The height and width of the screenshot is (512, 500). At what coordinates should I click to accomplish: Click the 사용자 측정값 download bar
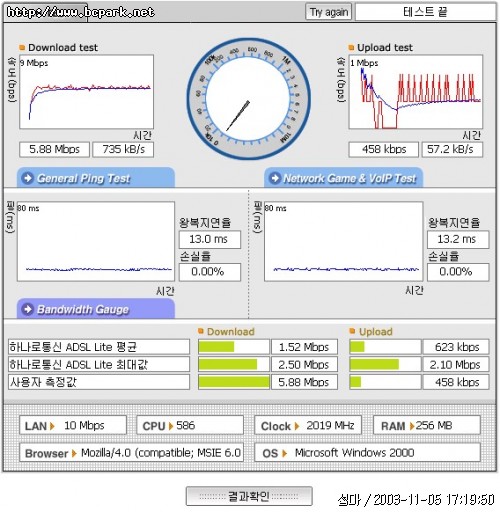click(x=233, y=382)
